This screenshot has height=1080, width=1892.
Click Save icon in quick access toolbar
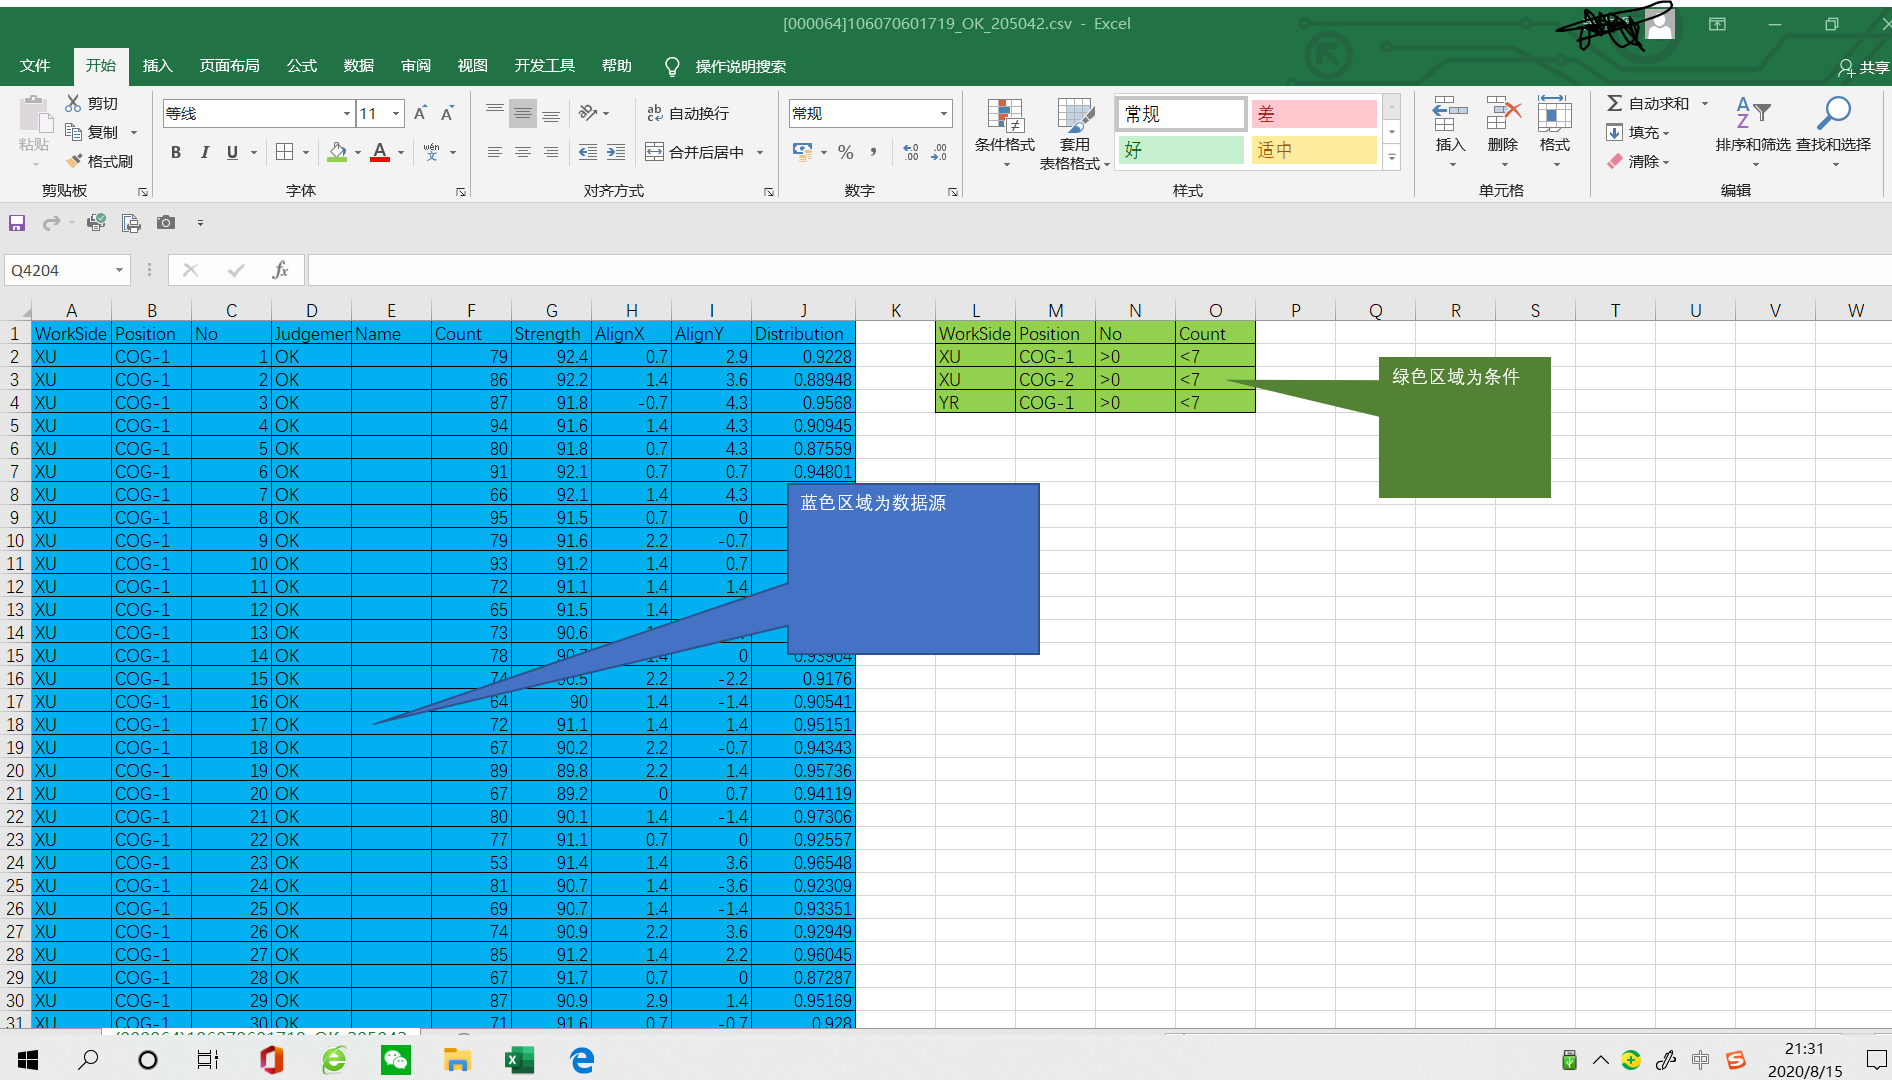click(x=17, y=223)
